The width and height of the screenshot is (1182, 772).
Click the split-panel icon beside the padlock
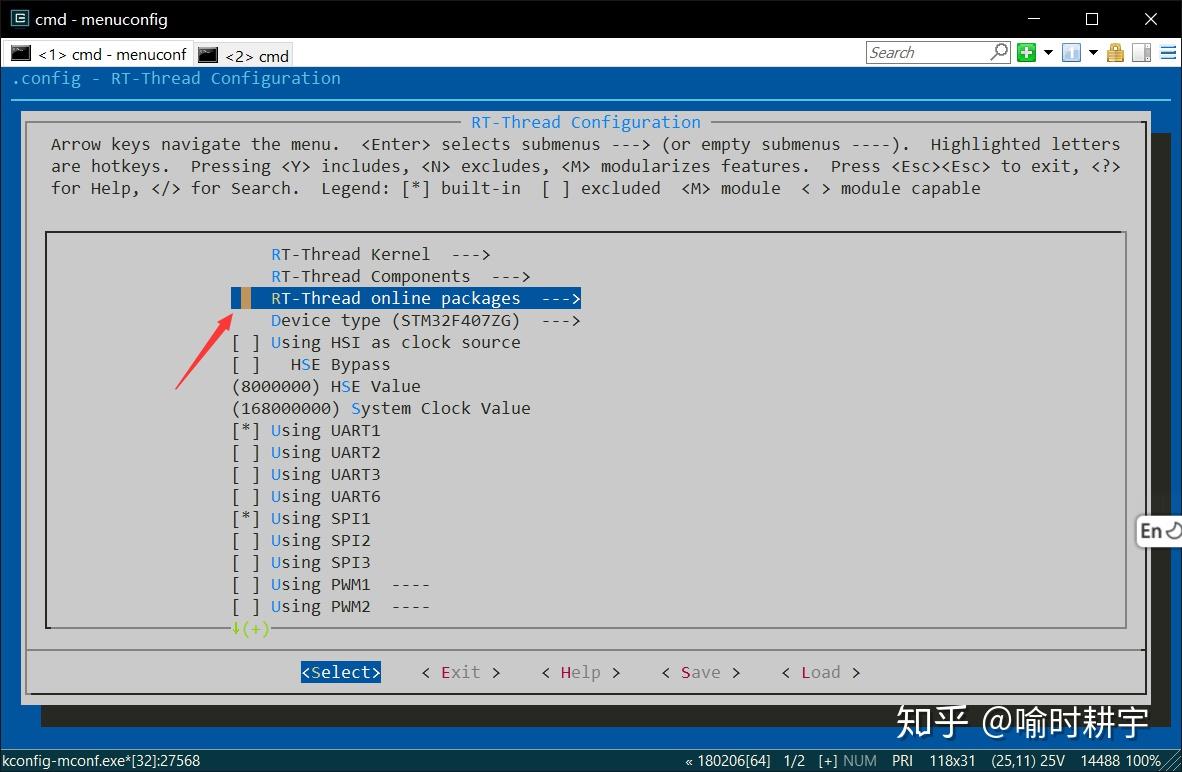pyautogui.click(x=1141, y=52)
